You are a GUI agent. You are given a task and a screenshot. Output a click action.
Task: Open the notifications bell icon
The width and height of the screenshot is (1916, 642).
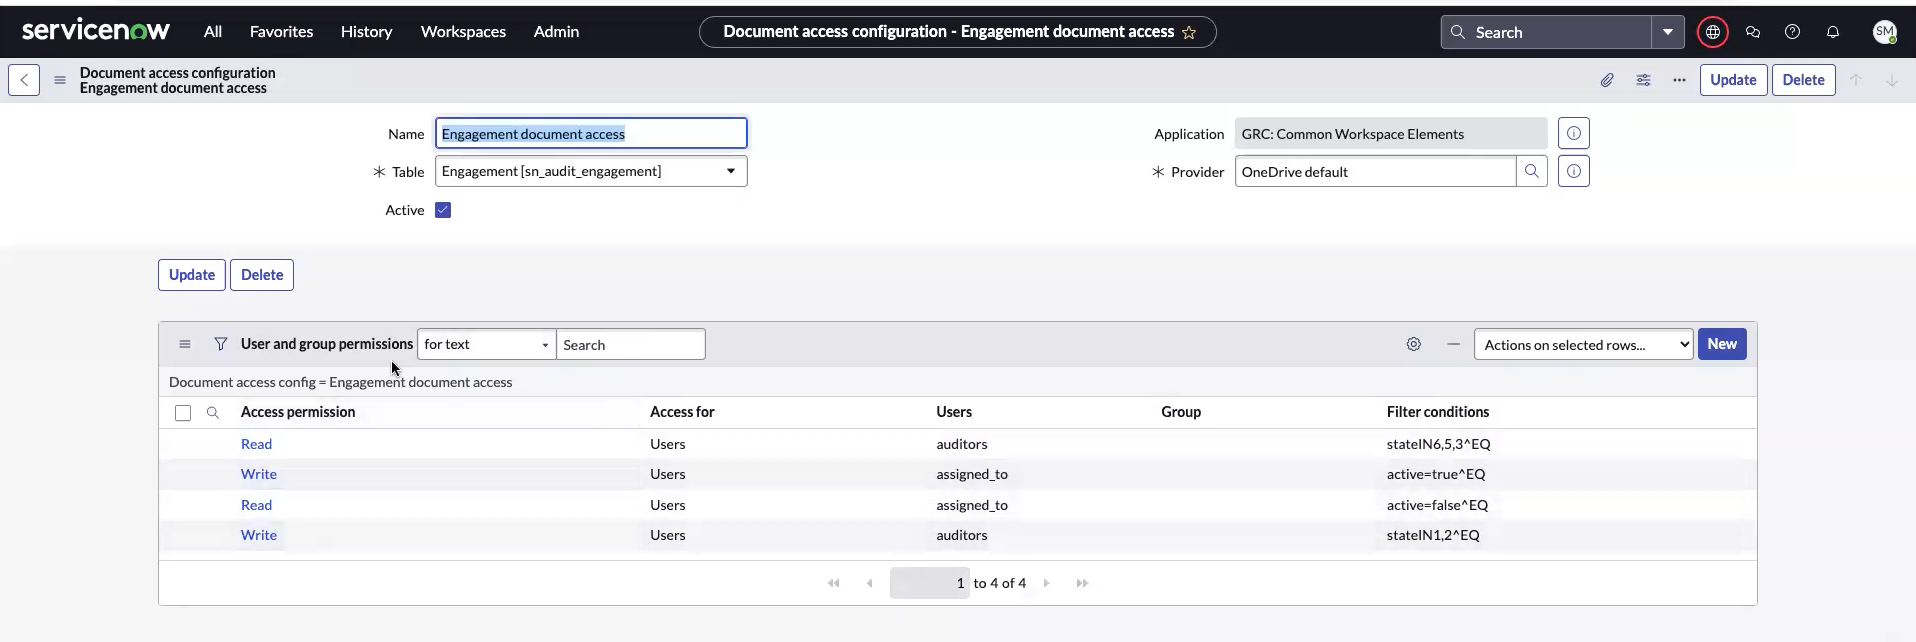click(1833, 32)
